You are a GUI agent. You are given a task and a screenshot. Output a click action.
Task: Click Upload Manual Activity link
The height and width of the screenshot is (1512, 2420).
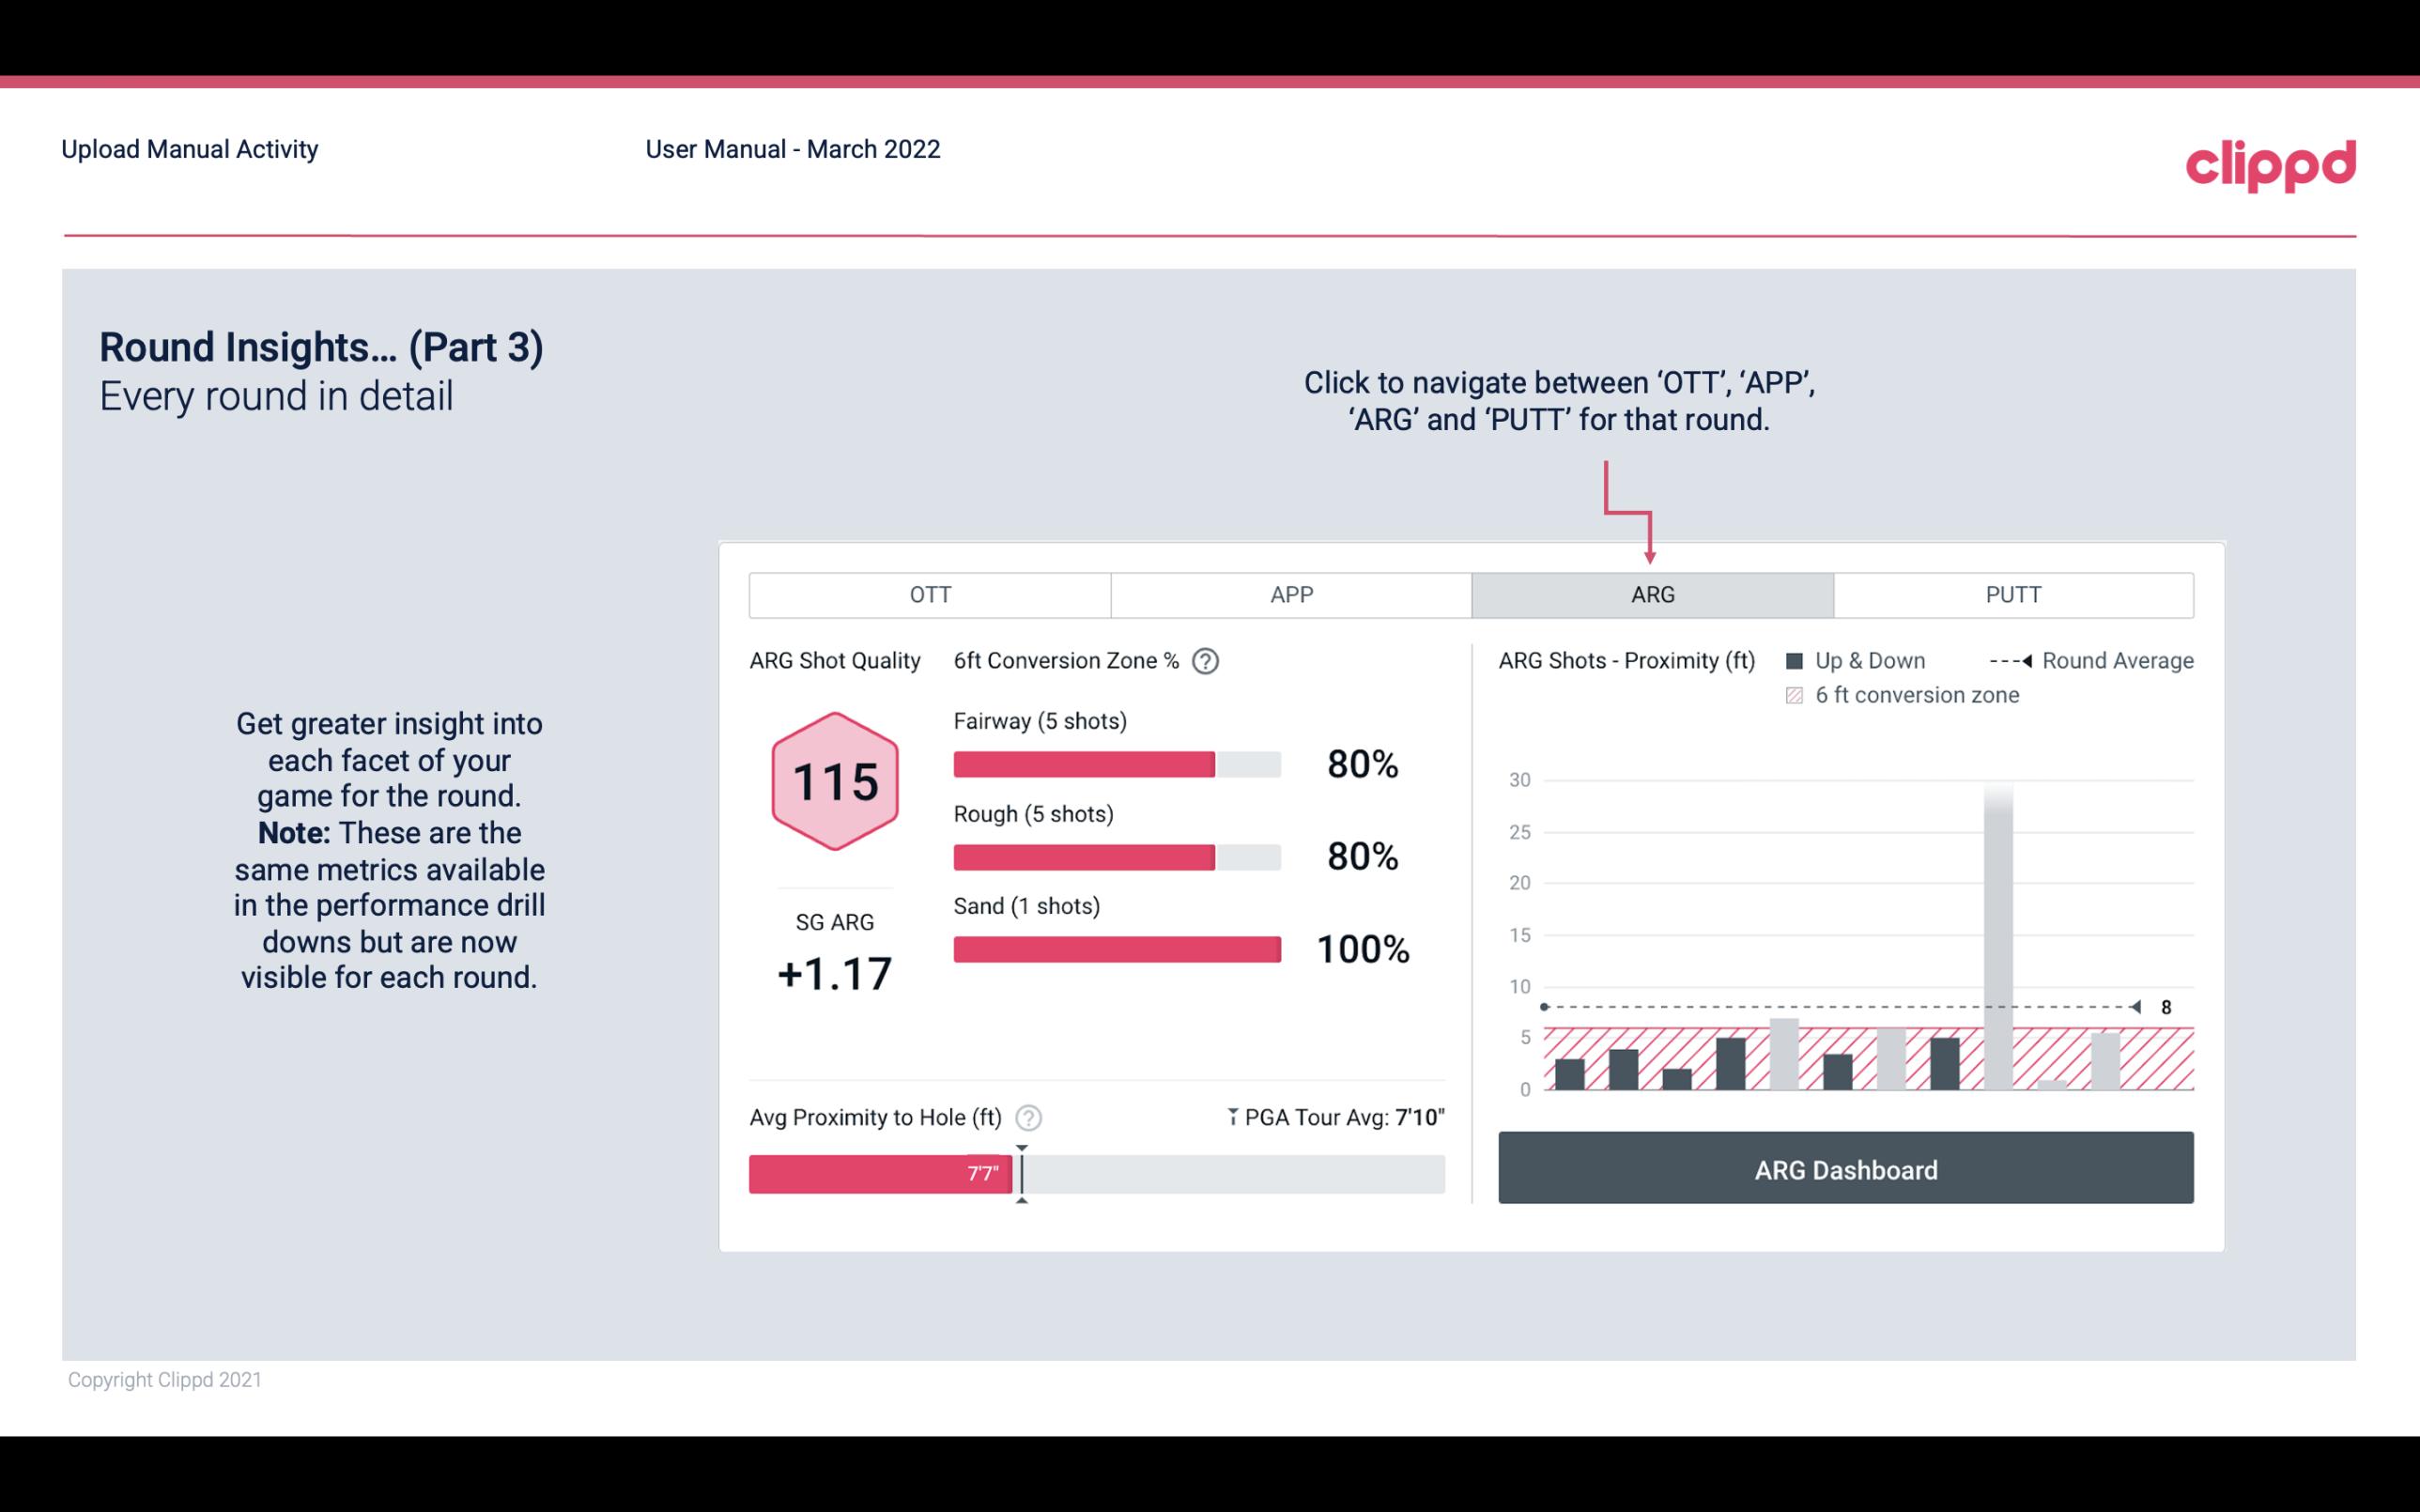click(188, 148)
